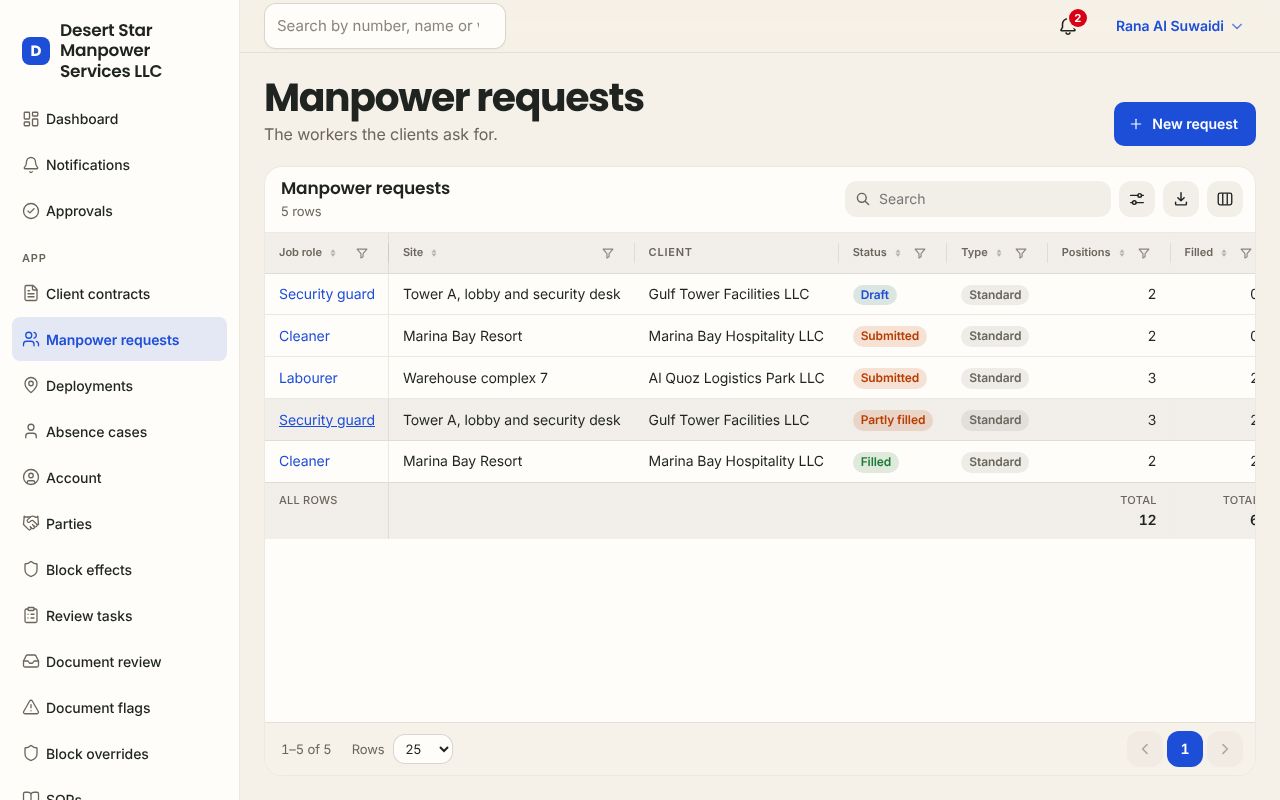Screen dimensions: 1280x800
Task: Click the Status column filter icon
Action: tap(920, 253)
